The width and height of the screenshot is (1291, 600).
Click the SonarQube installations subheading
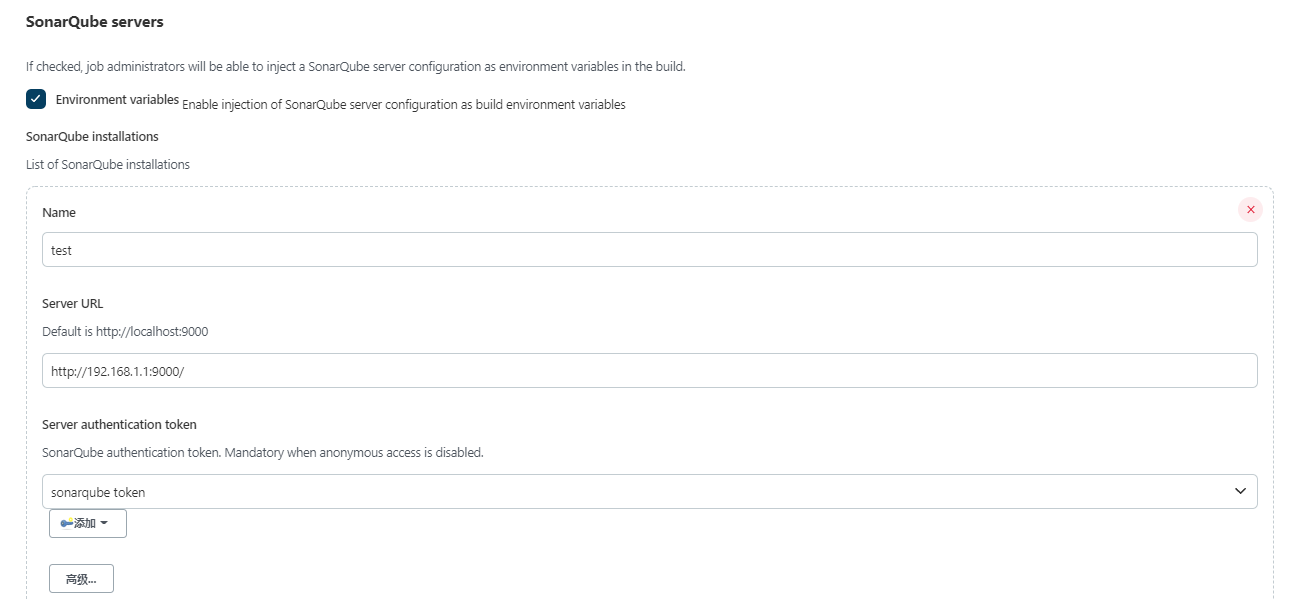click(x=92, y=136)
